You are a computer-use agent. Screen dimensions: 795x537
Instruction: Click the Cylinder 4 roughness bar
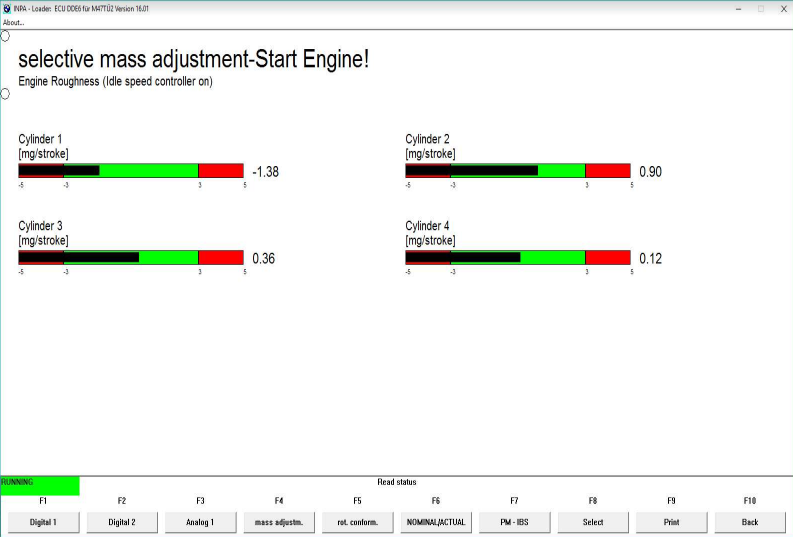point(518,258)
